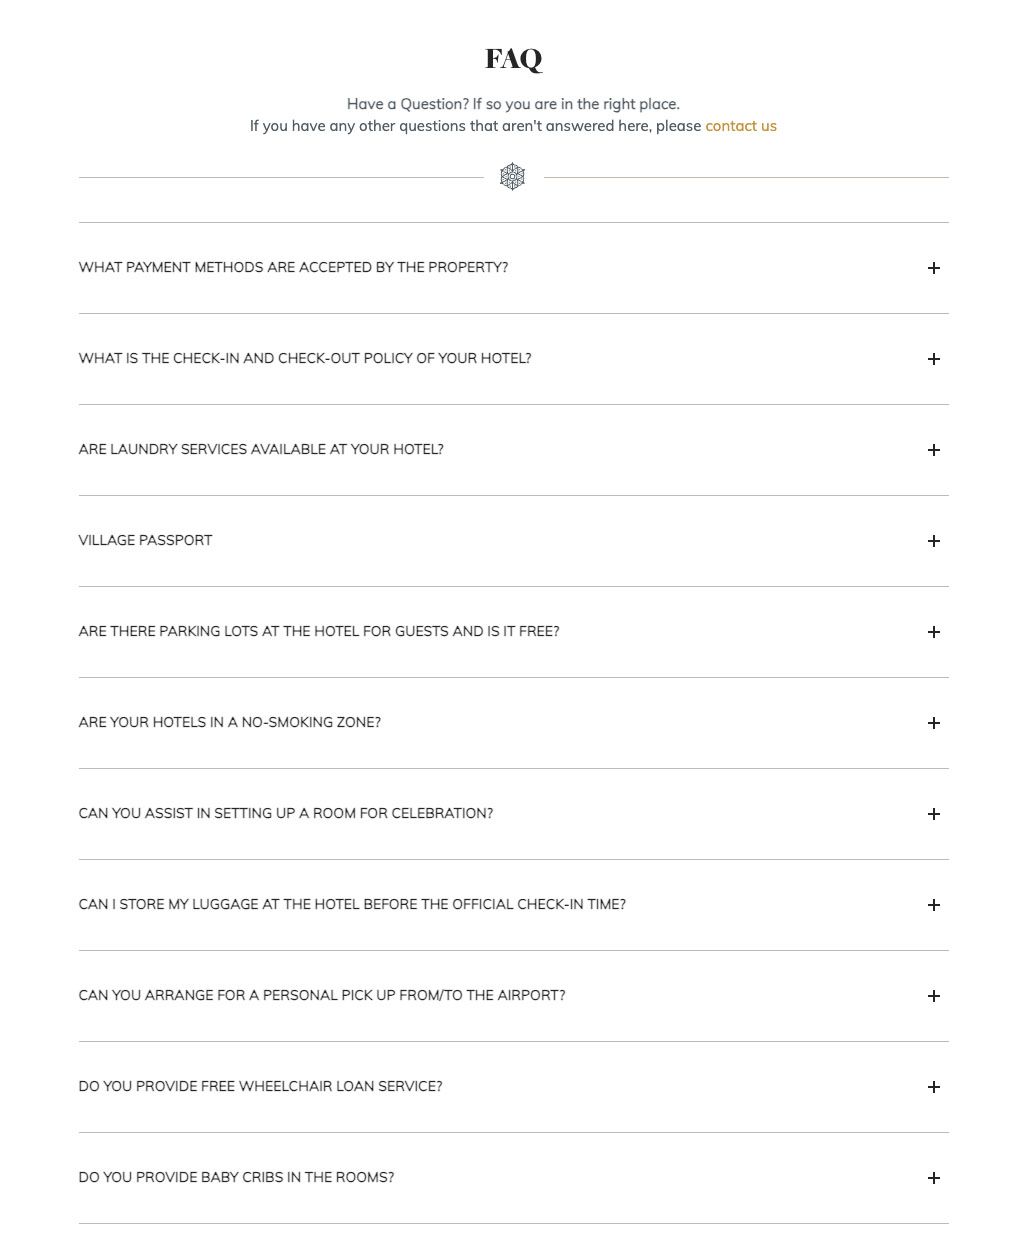1016x1241 pixels.
Task: Click the FAQ page heading
Action: click(x=513, y=59)
